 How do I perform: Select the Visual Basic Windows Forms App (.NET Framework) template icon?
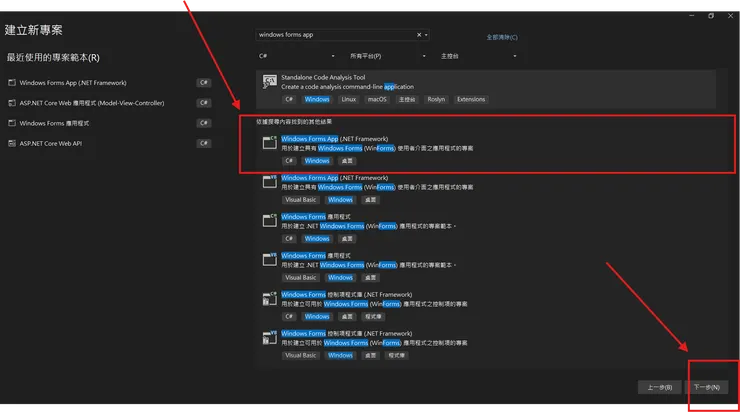click(x=269, y=182)
